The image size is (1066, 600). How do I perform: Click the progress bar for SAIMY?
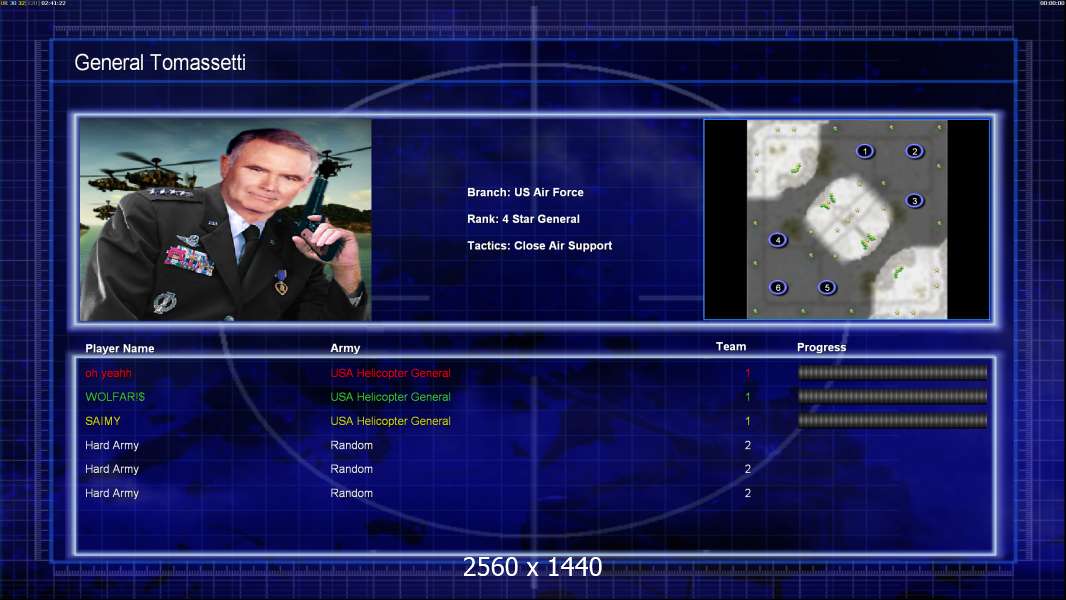[x=892, y=421]
